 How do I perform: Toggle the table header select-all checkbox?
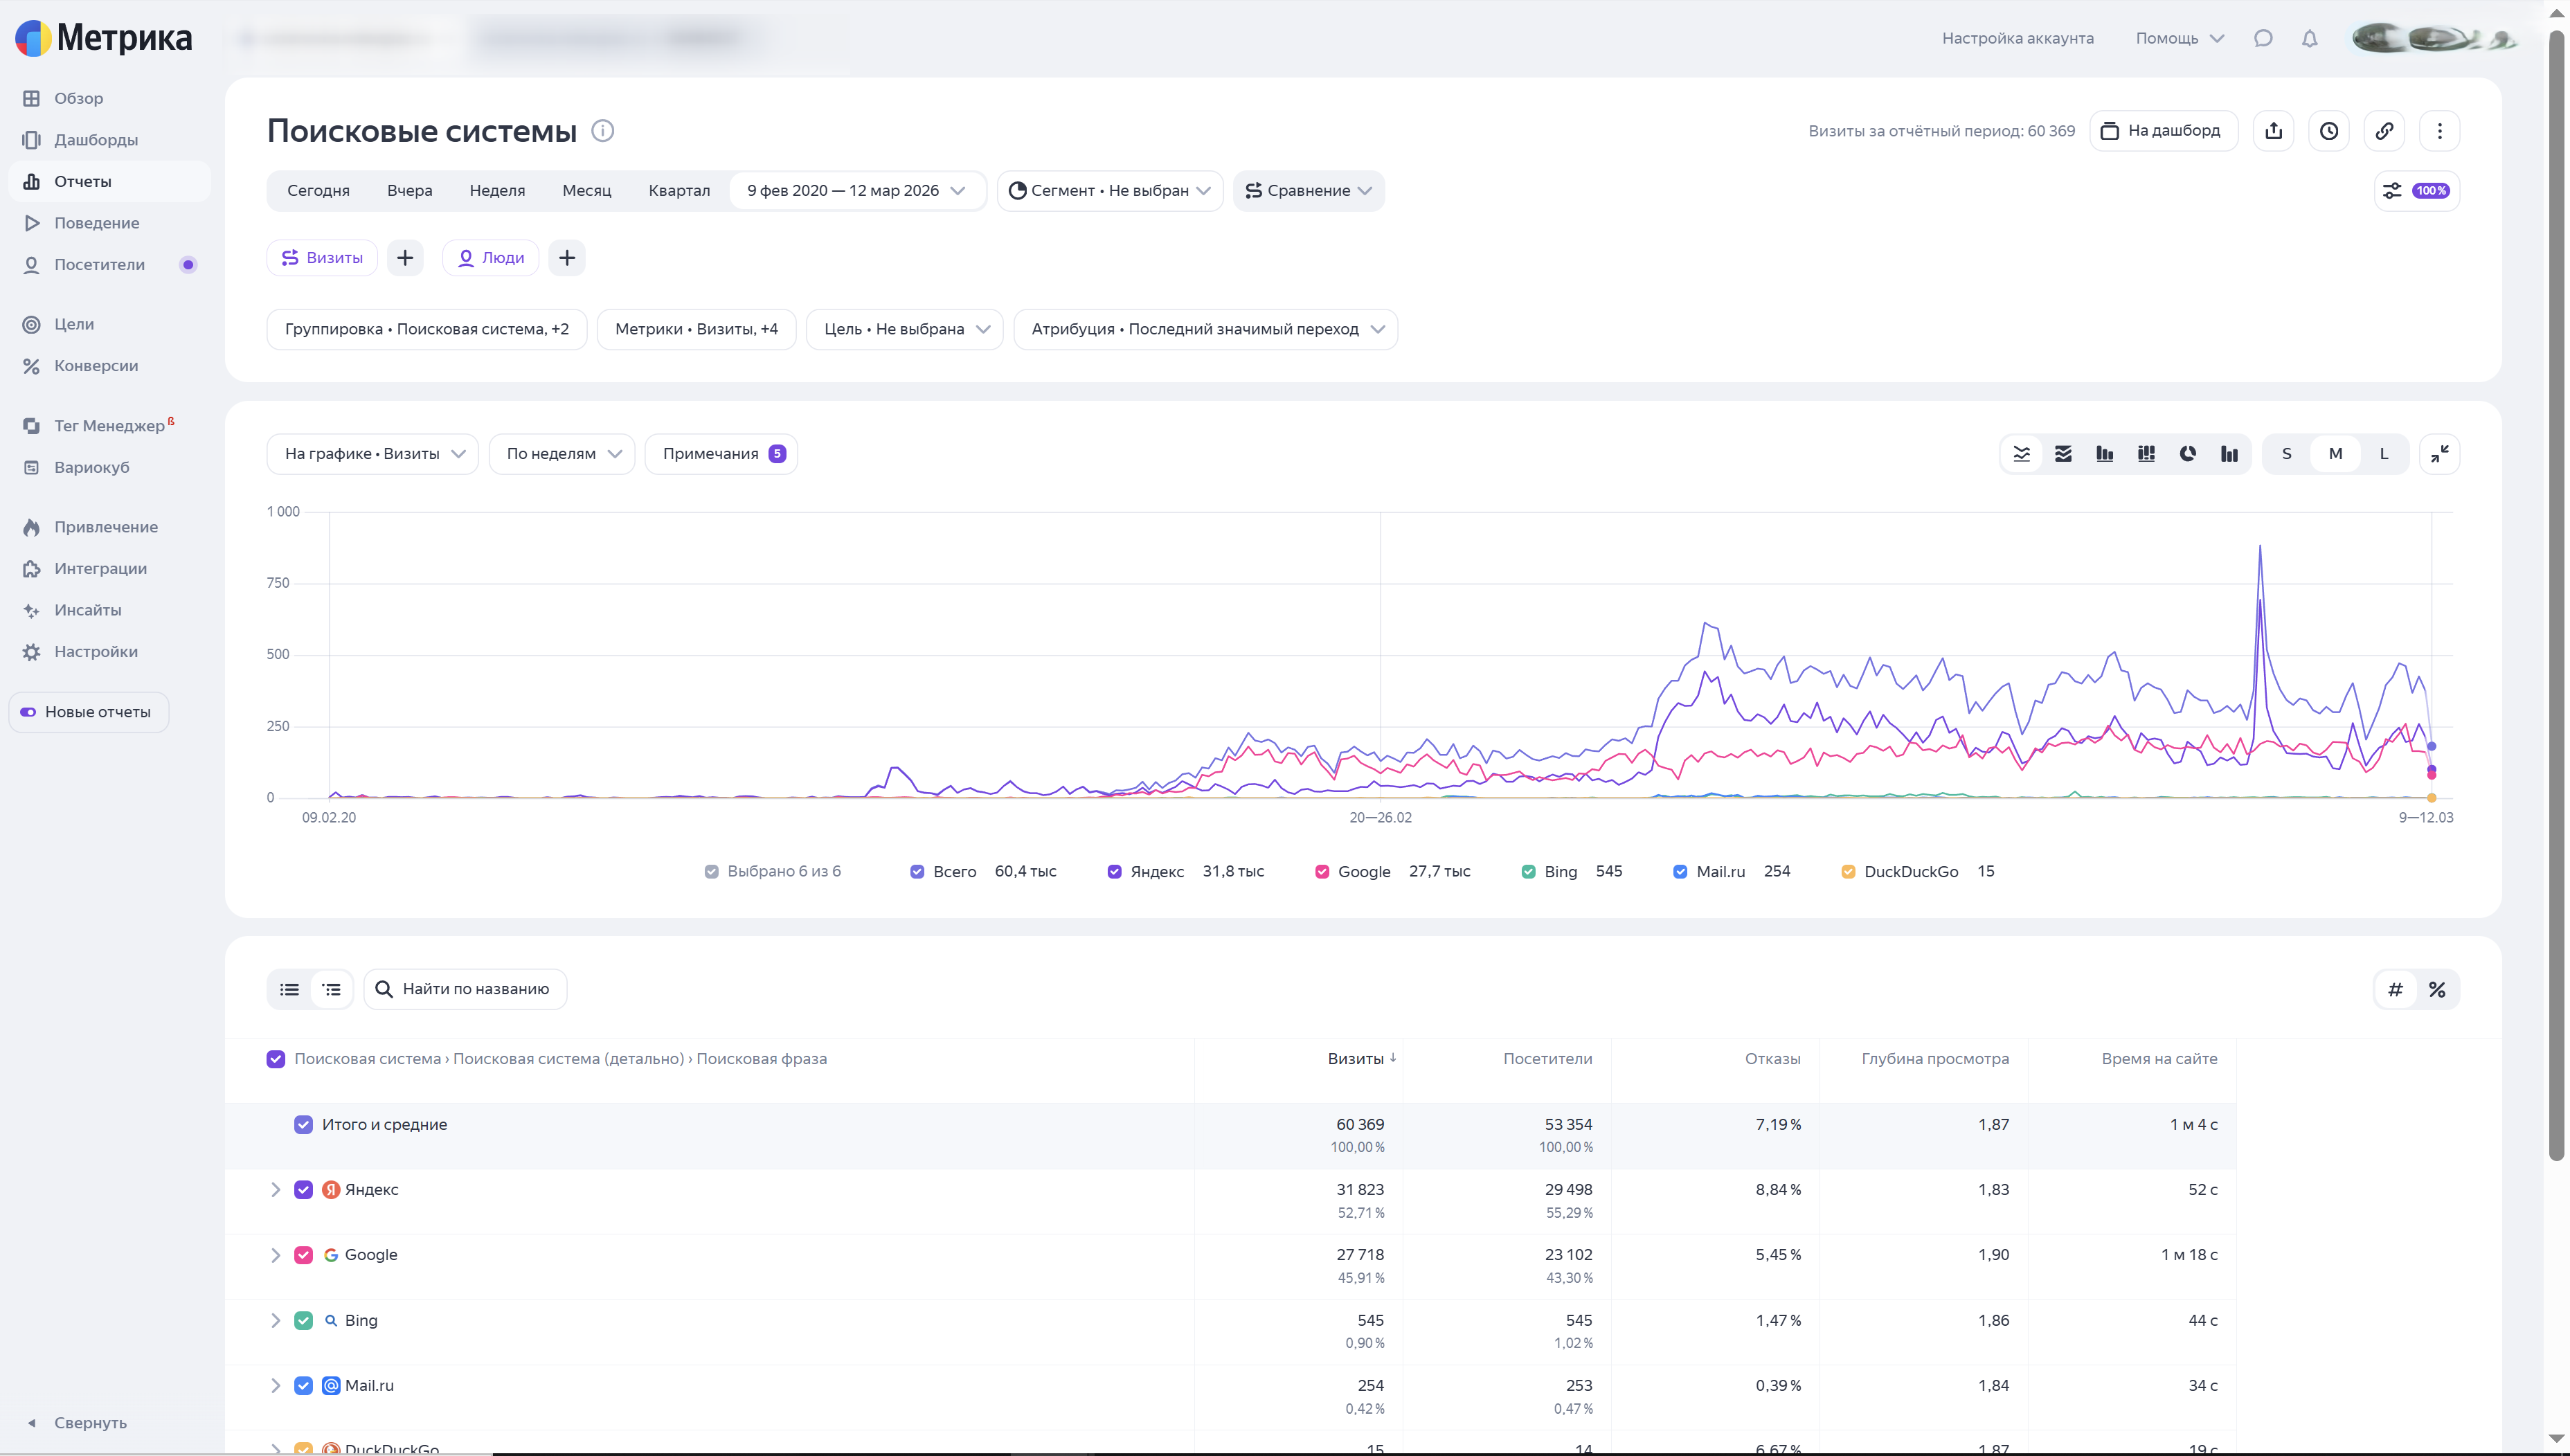(276, 1059)
